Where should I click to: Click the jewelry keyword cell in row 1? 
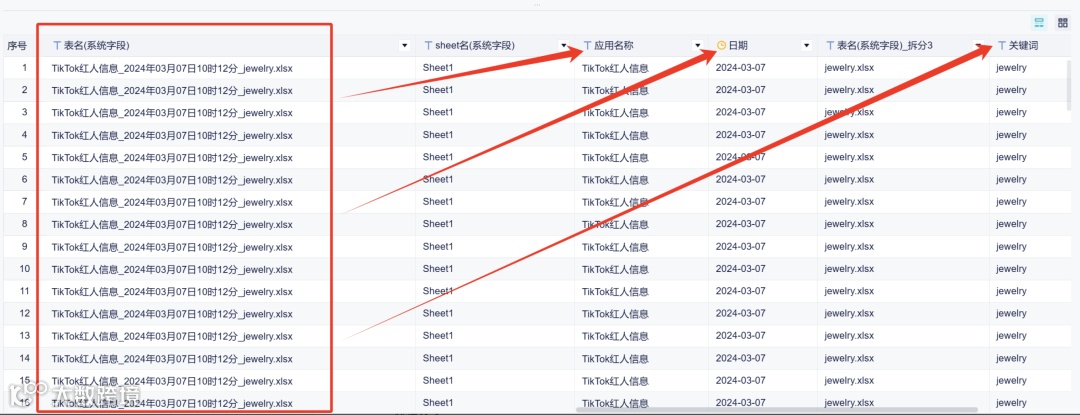[1011, 68]
